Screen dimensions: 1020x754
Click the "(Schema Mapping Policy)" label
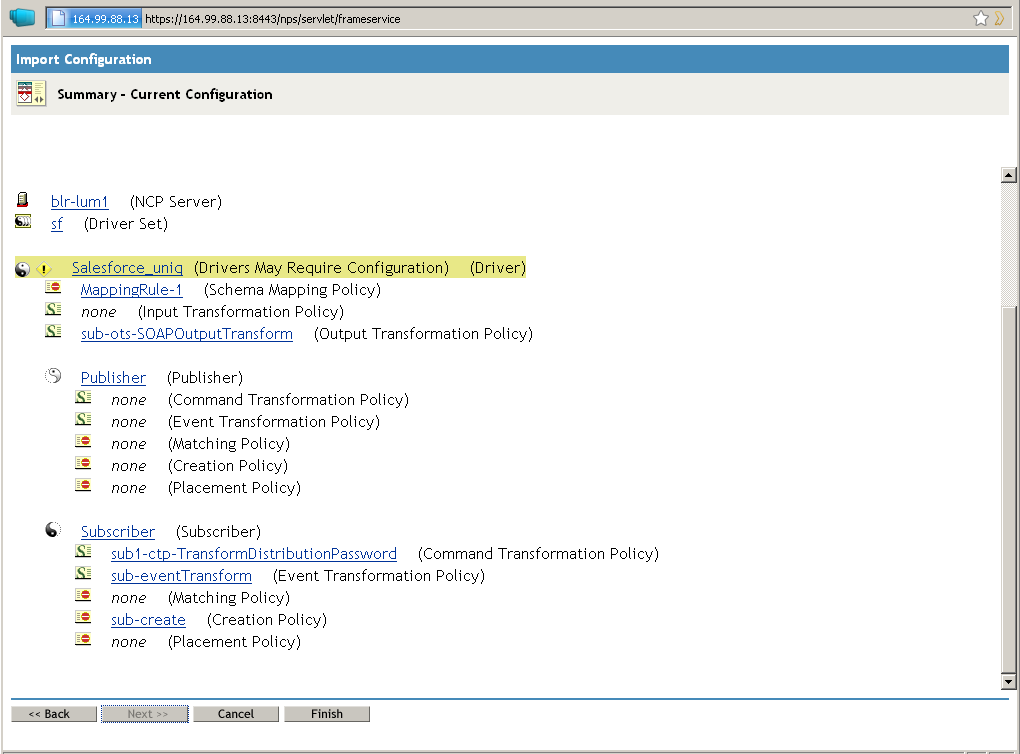[x=293, y=289]
